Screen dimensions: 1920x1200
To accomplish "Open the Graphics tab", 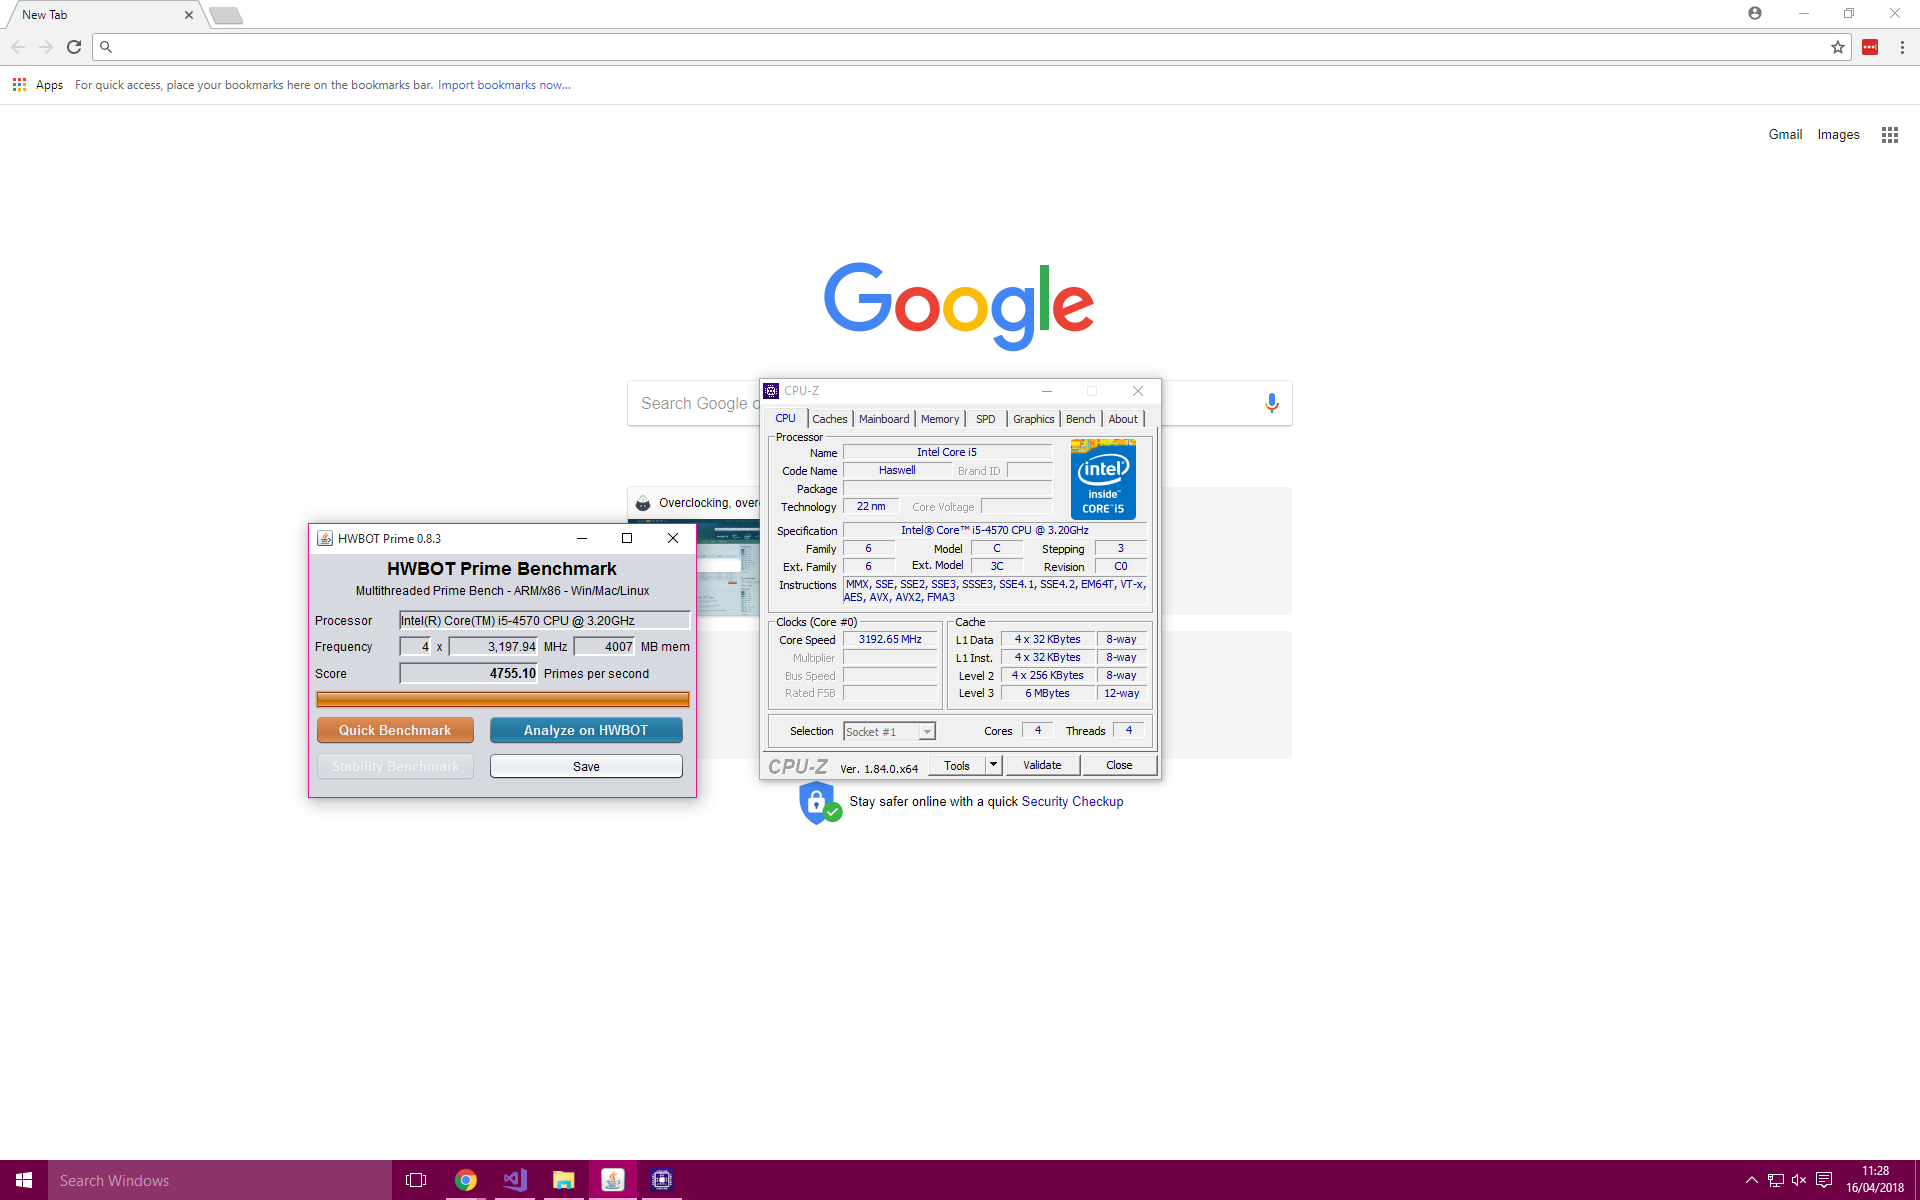I will [x=1034, y=419].
